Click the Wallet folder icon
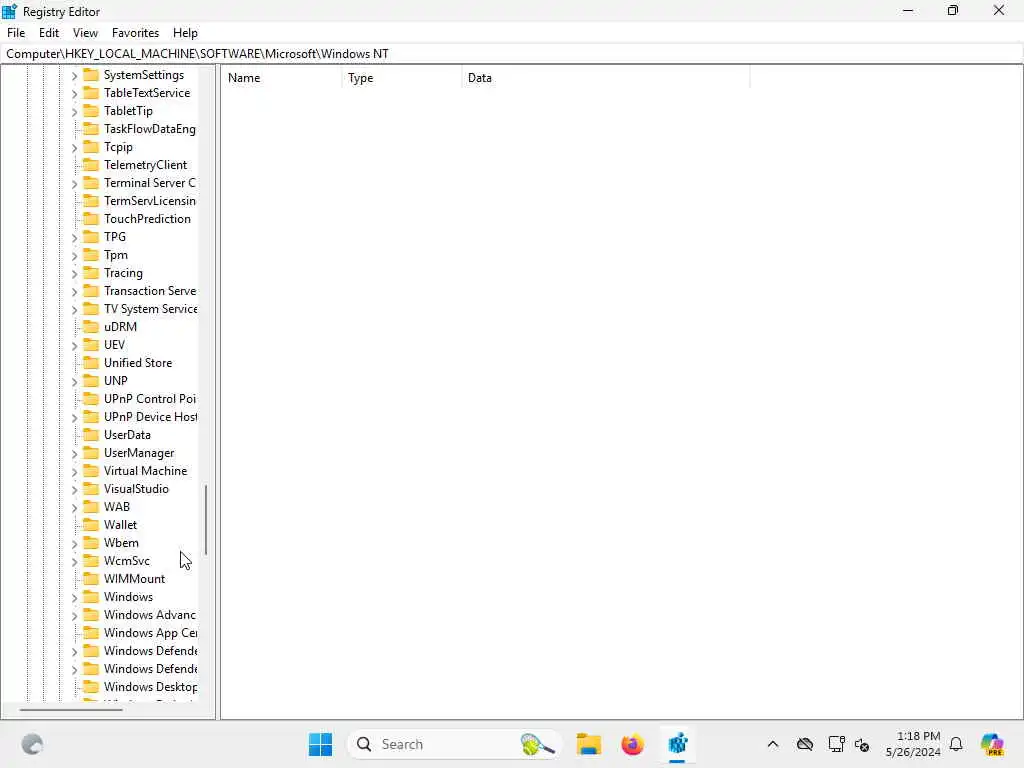Screen dimensions: 1024x768 tap(91, 524)
